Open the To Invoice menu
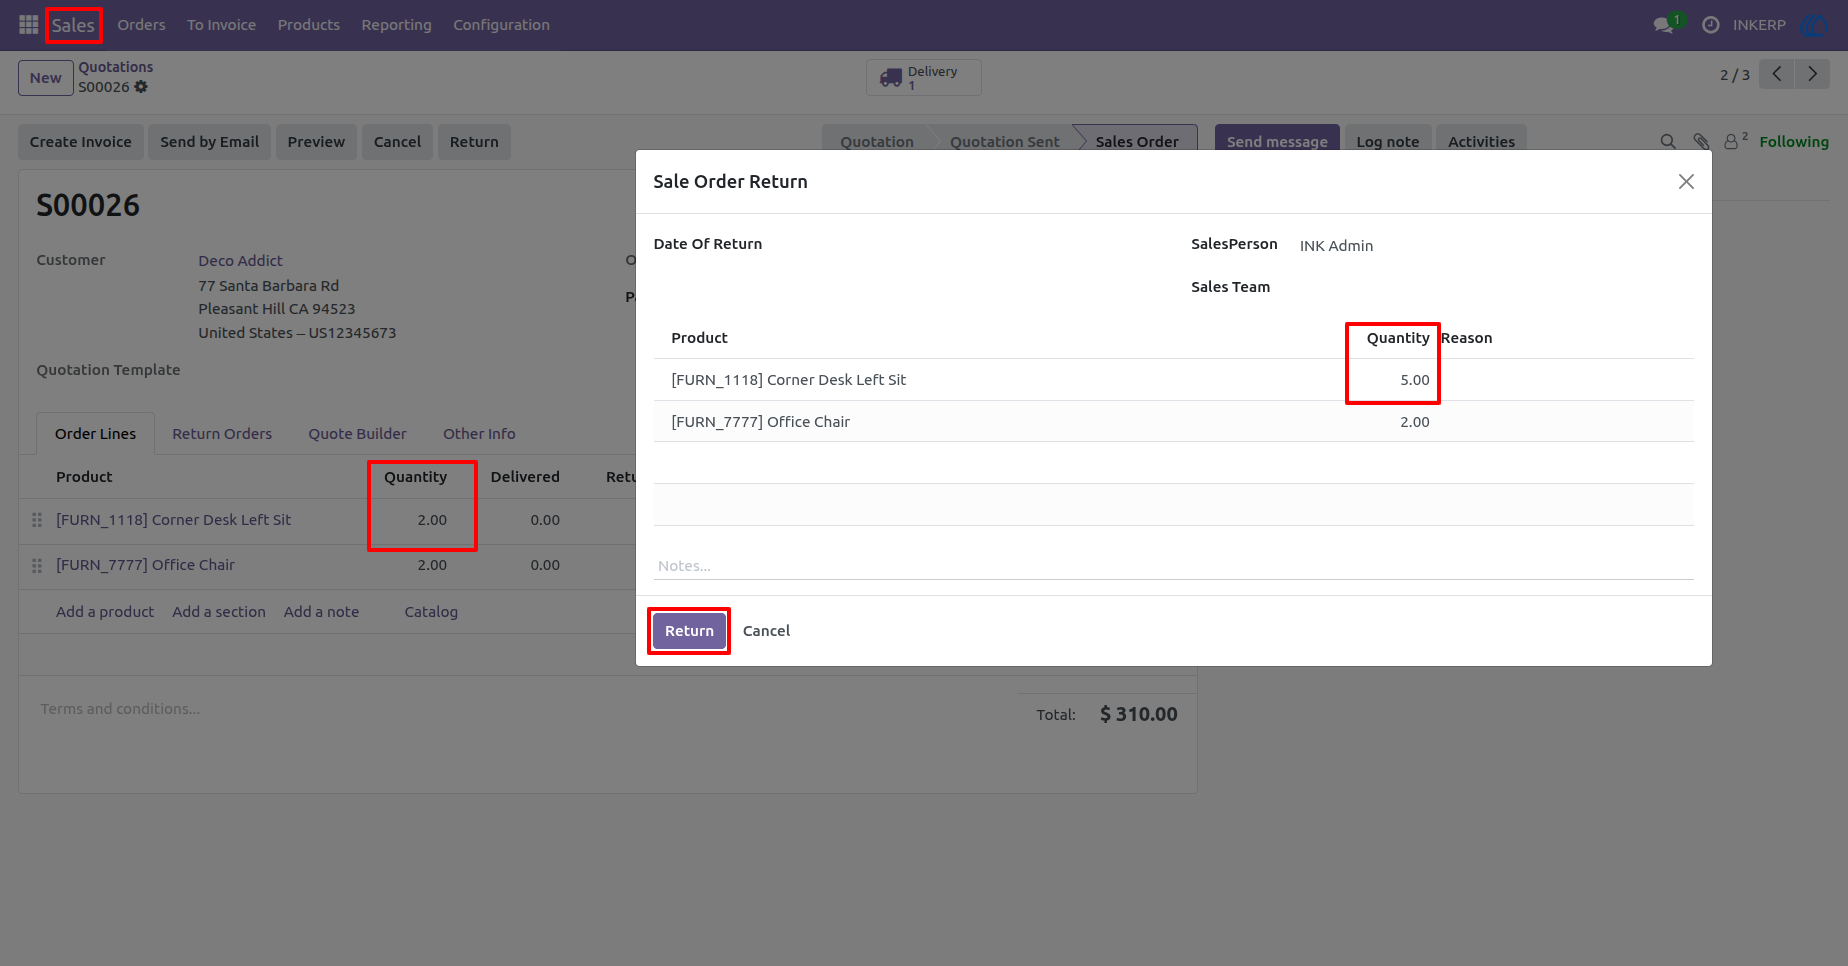This screenshot has width=1848, height=966. (221, 25)
